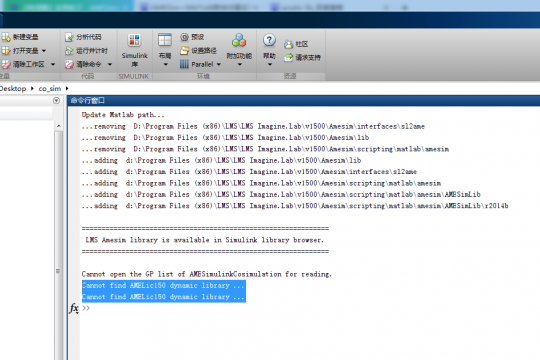Click 'Cannot open the GP list' error line
Viewport: 540px width, 360px height.
(207, 274)
